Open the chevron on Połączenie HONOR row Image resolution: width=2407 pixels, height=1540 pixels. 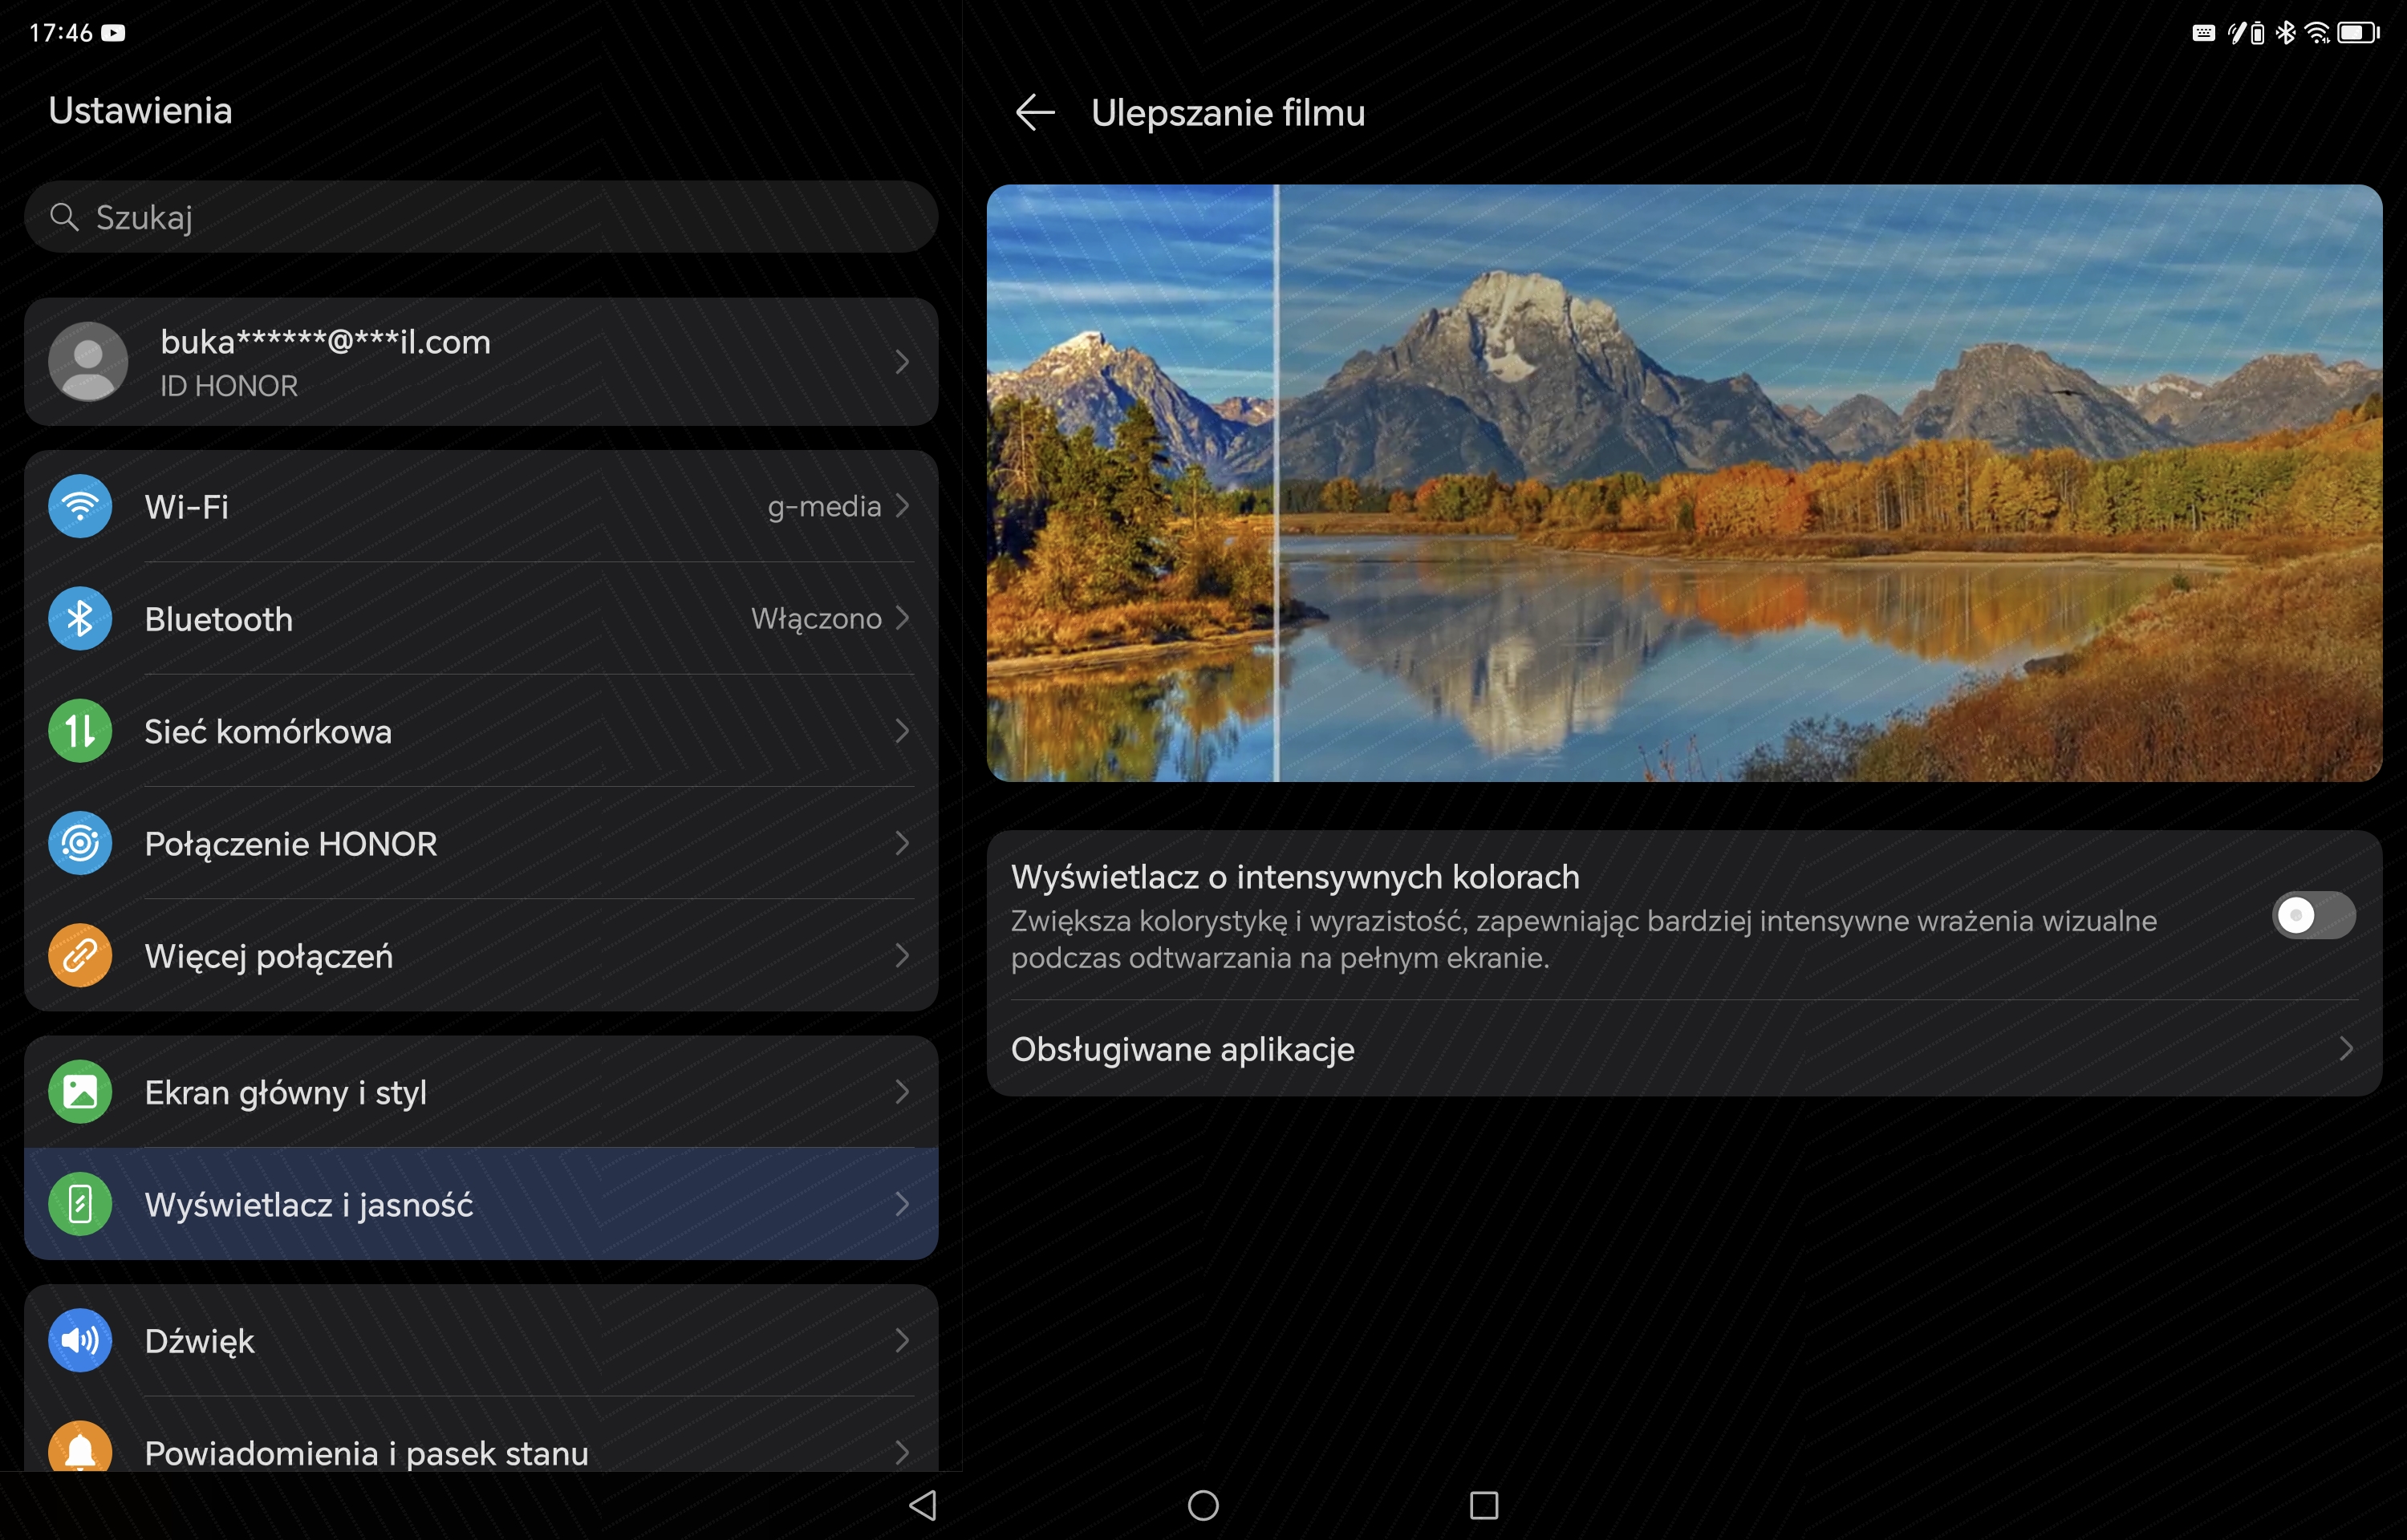(x=902, y=843)
